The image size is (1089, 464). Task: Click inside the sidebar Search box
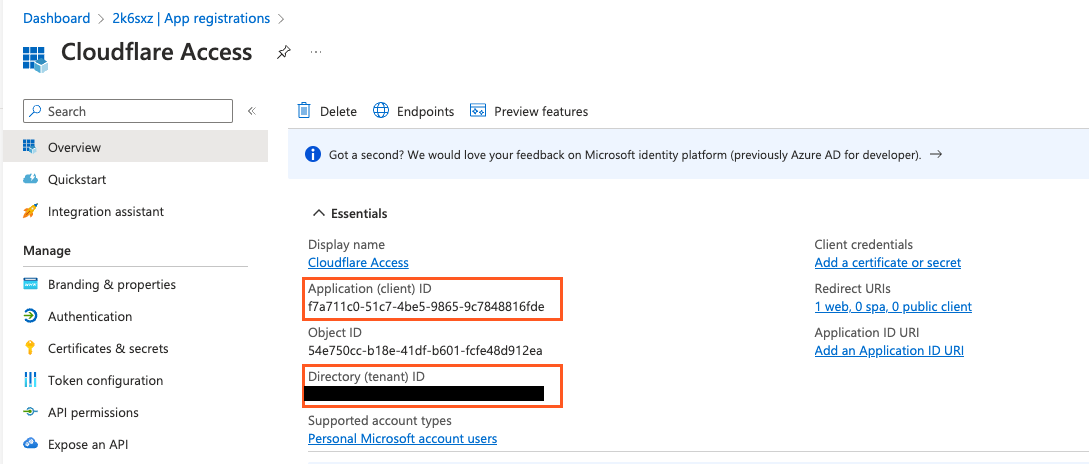click(130, 111)
